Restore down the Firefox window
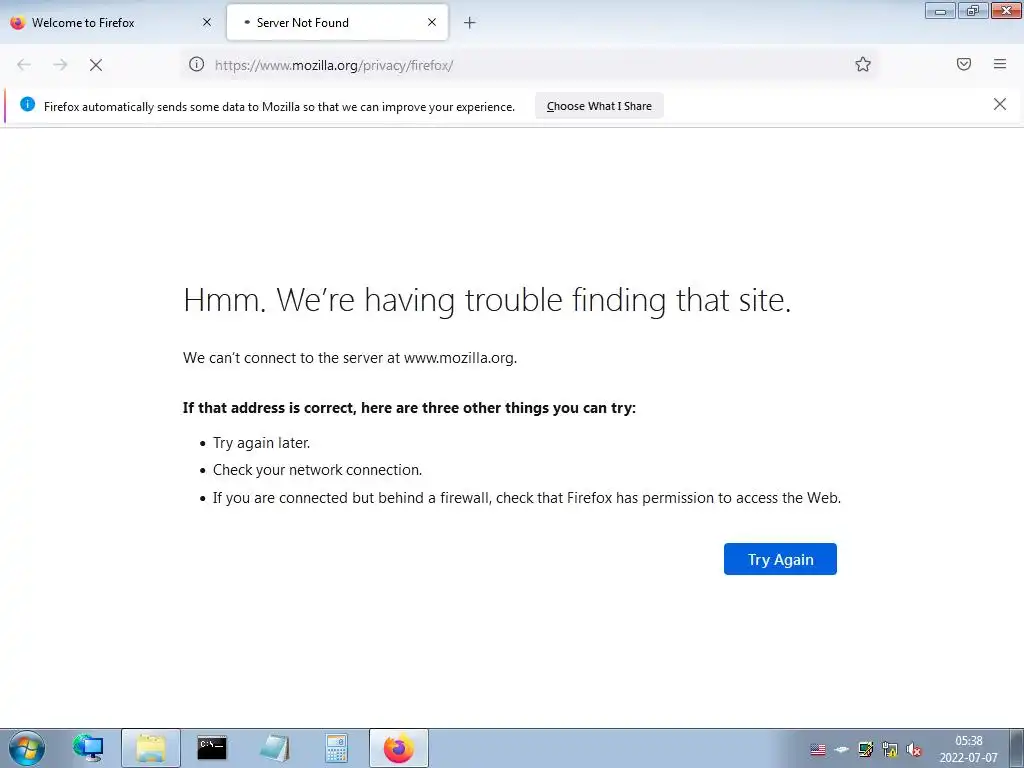 click(x=973, y=10)
